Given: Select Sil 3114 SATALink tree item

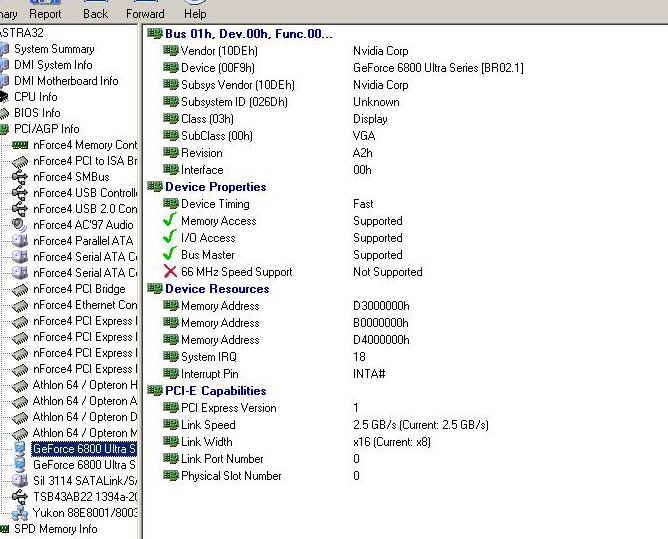Looking at the screenshot, I should coord(84,481).
